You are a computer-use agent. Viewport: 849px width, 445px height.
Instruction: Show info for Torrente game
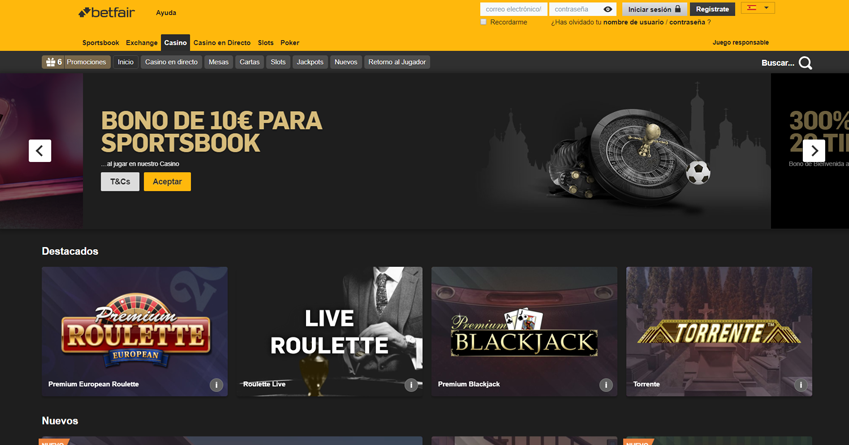tap(801, 385)
